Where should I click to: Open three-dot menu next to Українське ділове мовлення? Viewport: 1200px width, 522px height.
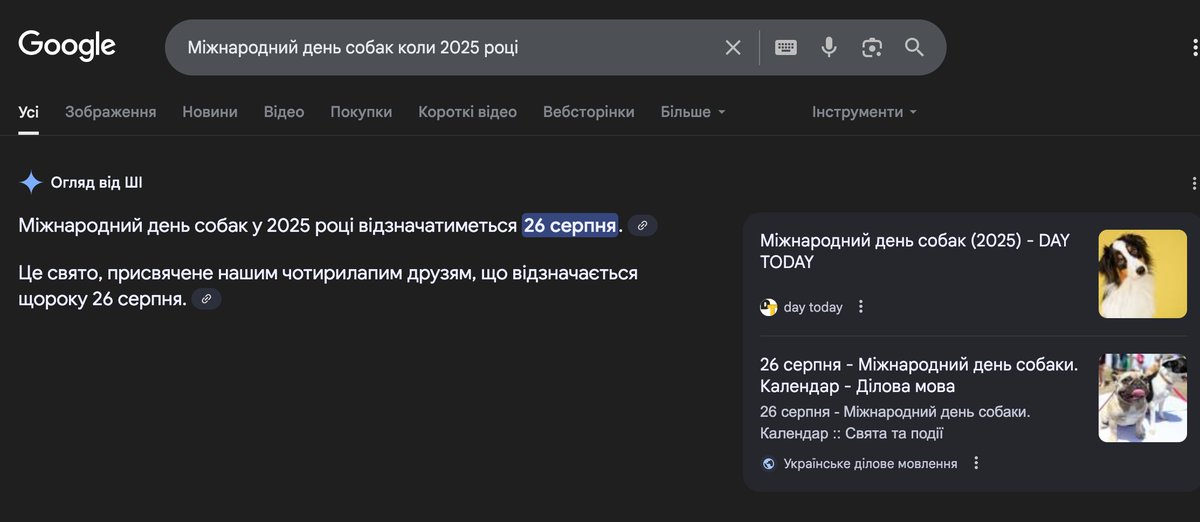coord(977,463)
